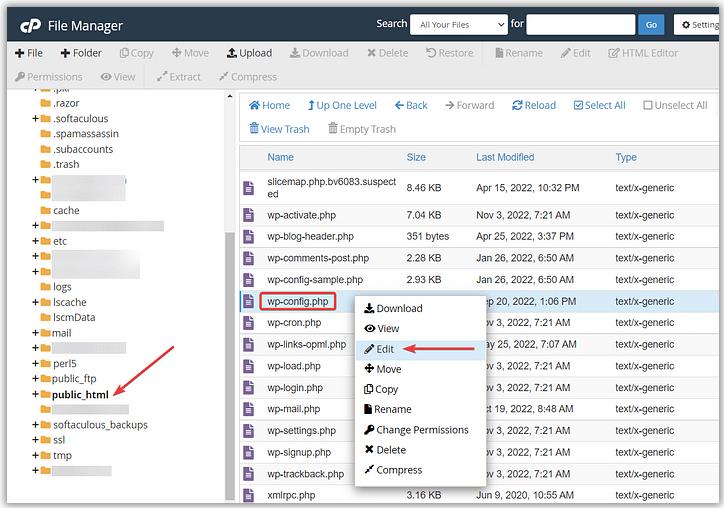This screenshot has height=508, width=724.
Task: Create new directory with + Folder
Action: 81,53
